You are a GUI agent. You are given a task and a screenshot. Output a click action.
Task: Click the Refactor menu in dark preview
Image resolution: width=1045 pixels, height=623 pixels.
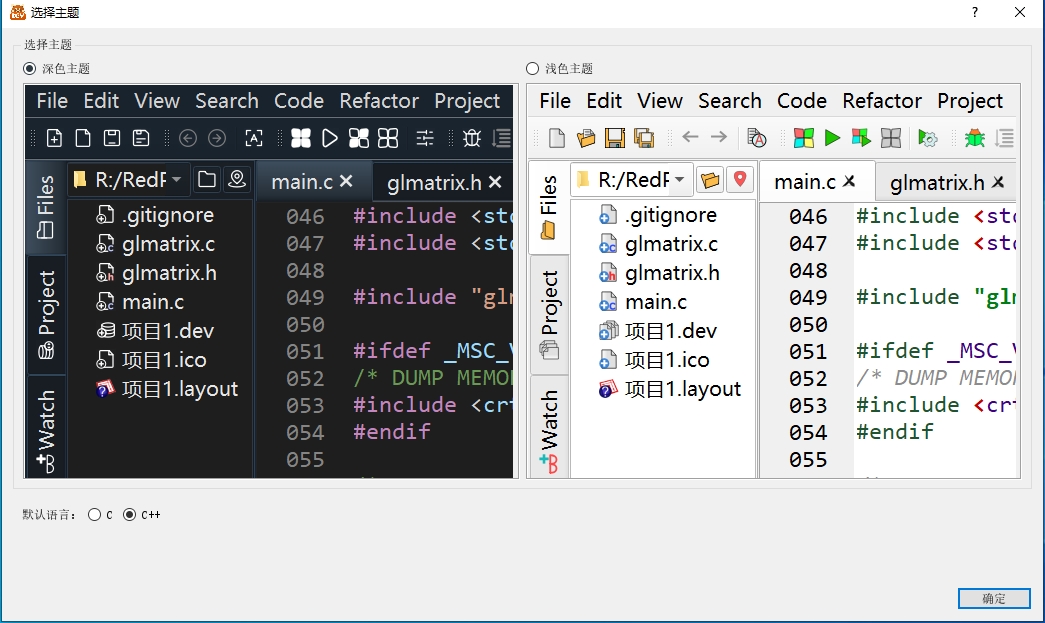379,101
